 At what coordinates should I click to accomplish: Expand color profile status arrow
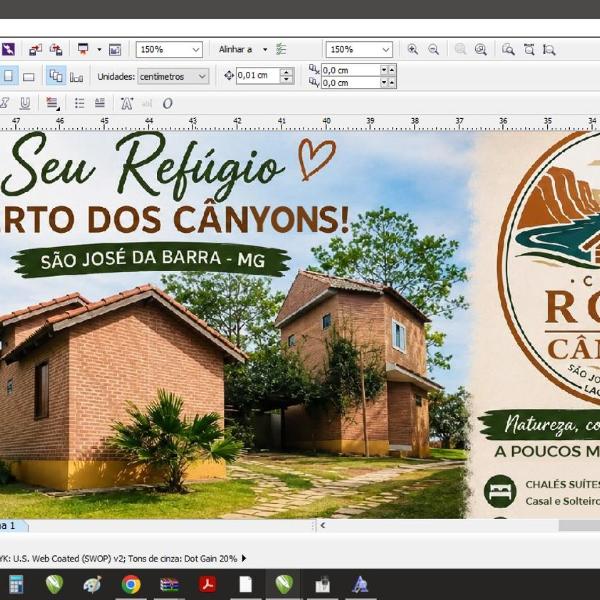[244, 558]
